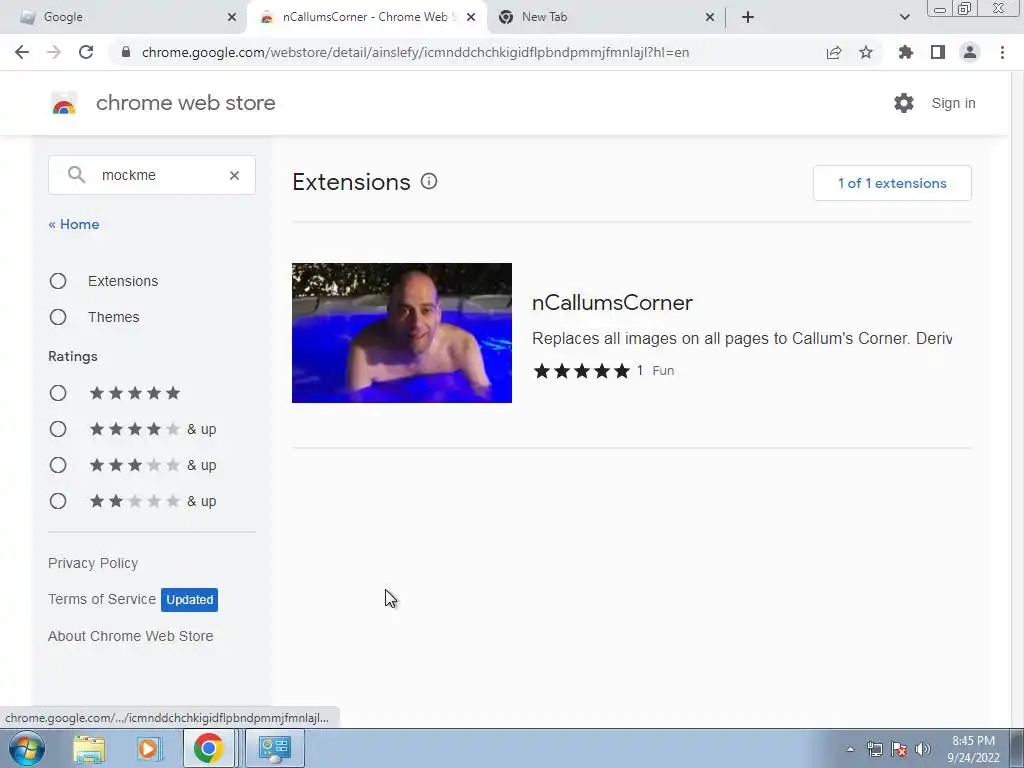This screenshot has height=768, width=1024.
Task: Click the Chrome taskbar icon
Action: (208, 748)
